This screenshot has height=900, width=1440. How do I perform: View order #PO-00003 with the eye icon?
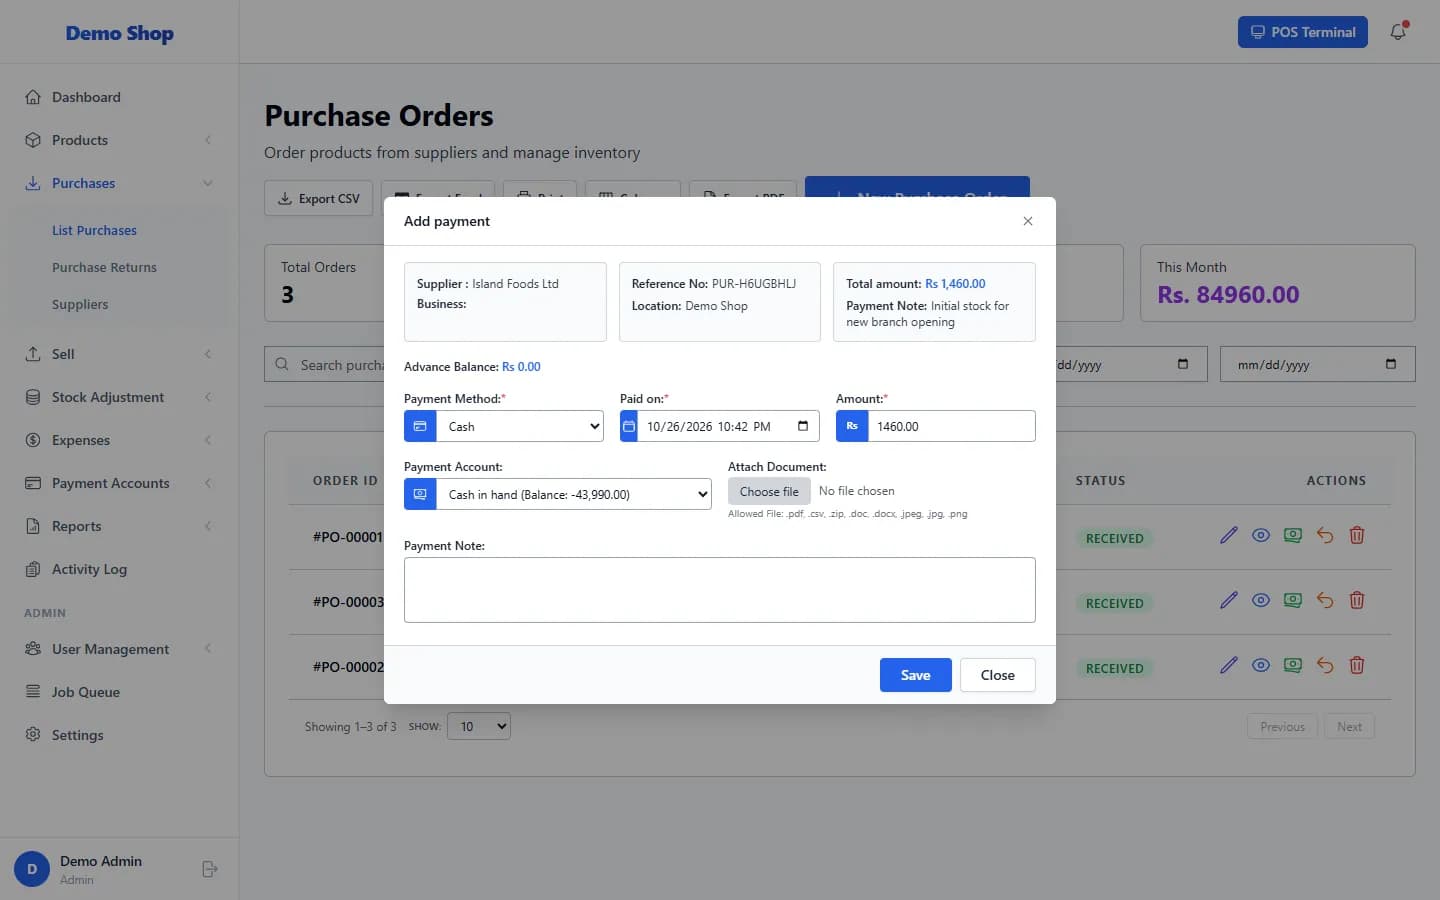point(1261,600)
